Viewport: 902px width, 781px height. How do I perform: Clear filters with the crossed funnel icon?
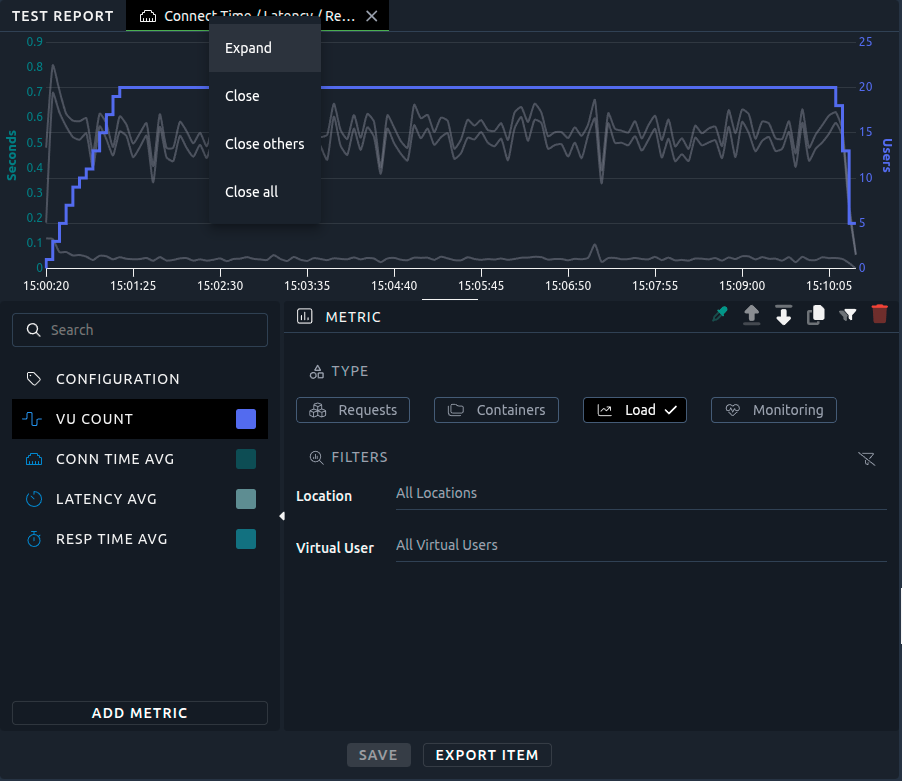click(x=867, y=458)
